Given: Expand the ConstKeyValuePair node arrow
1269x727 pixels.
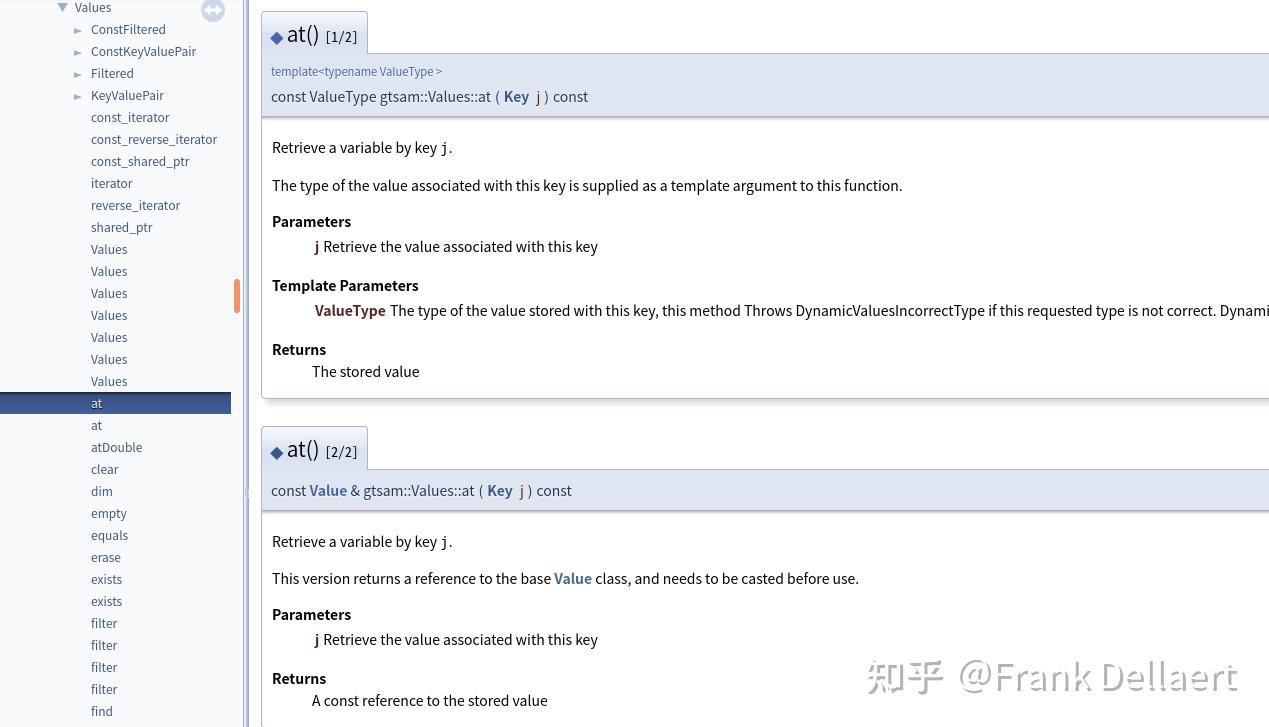Looking at the screenshot, I should point(78,52).
